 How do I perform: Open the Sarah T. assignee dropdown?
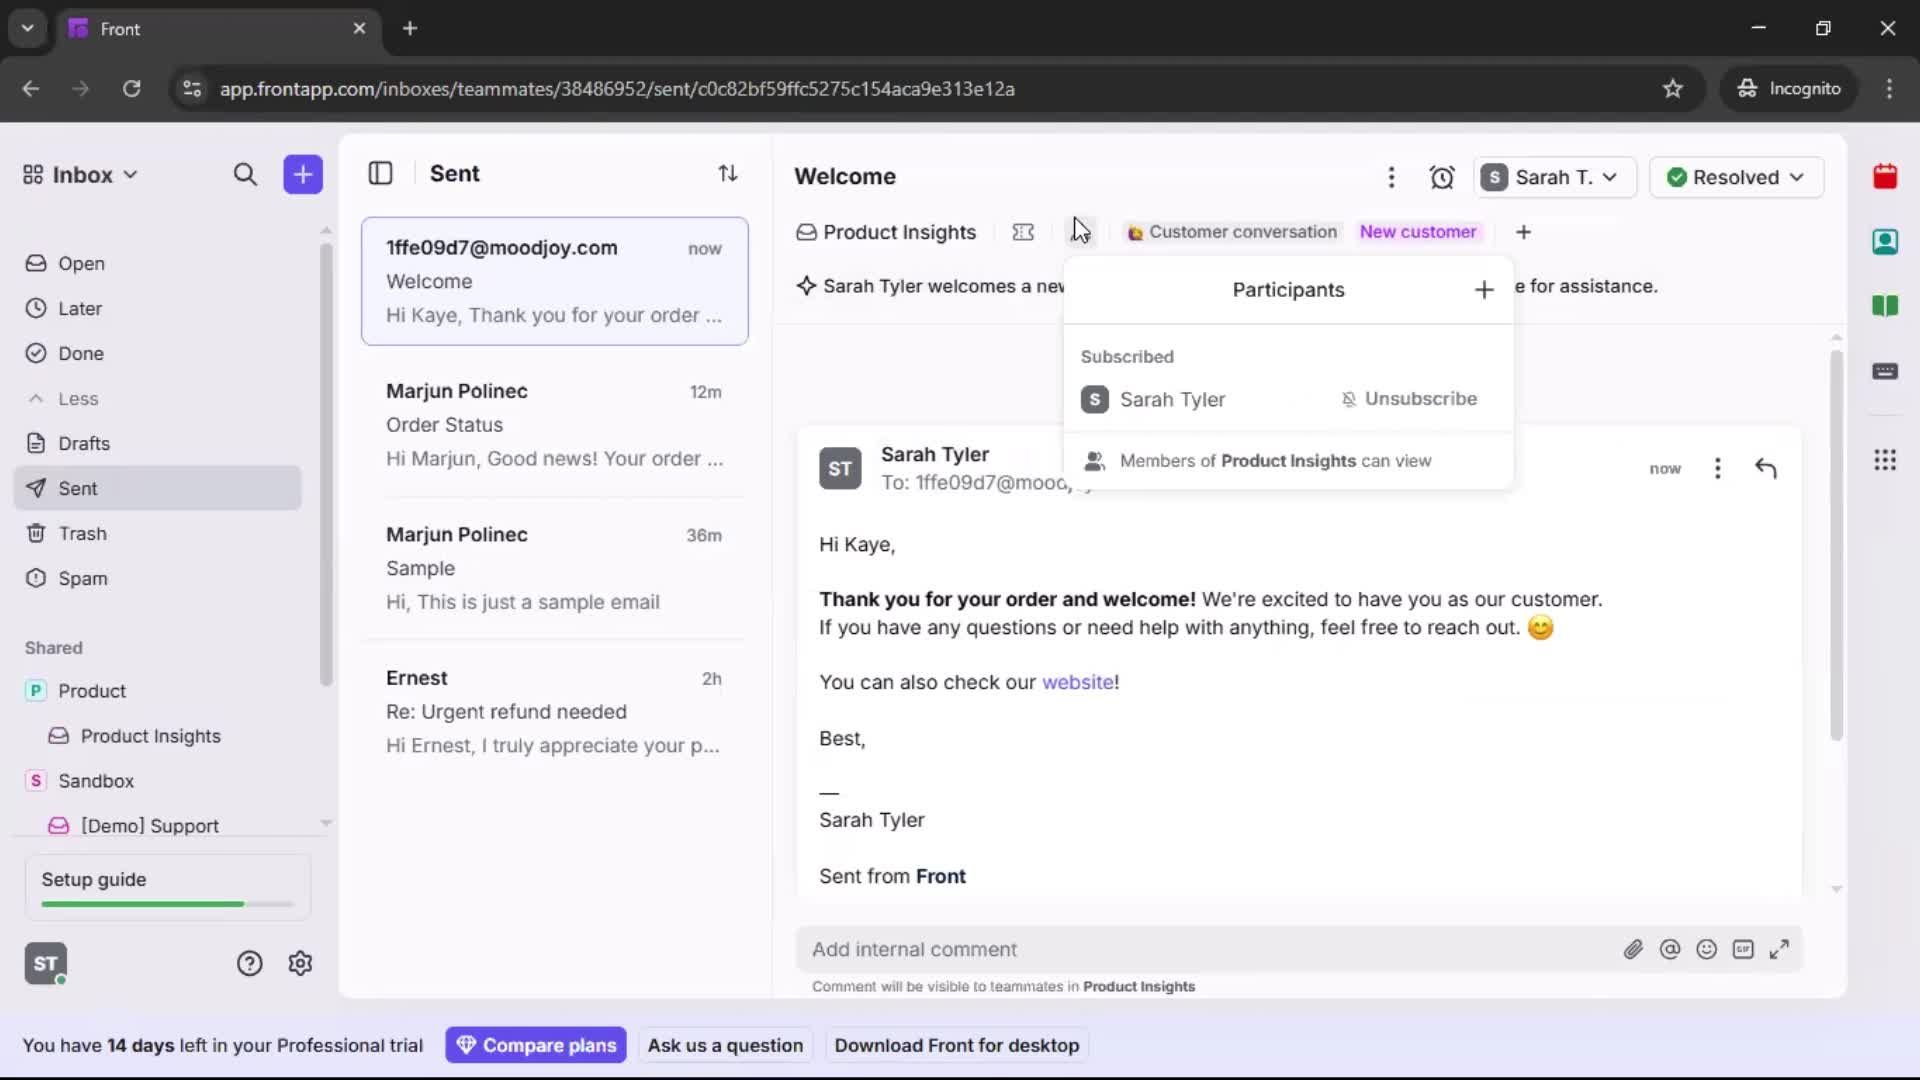click(1554, 177)
